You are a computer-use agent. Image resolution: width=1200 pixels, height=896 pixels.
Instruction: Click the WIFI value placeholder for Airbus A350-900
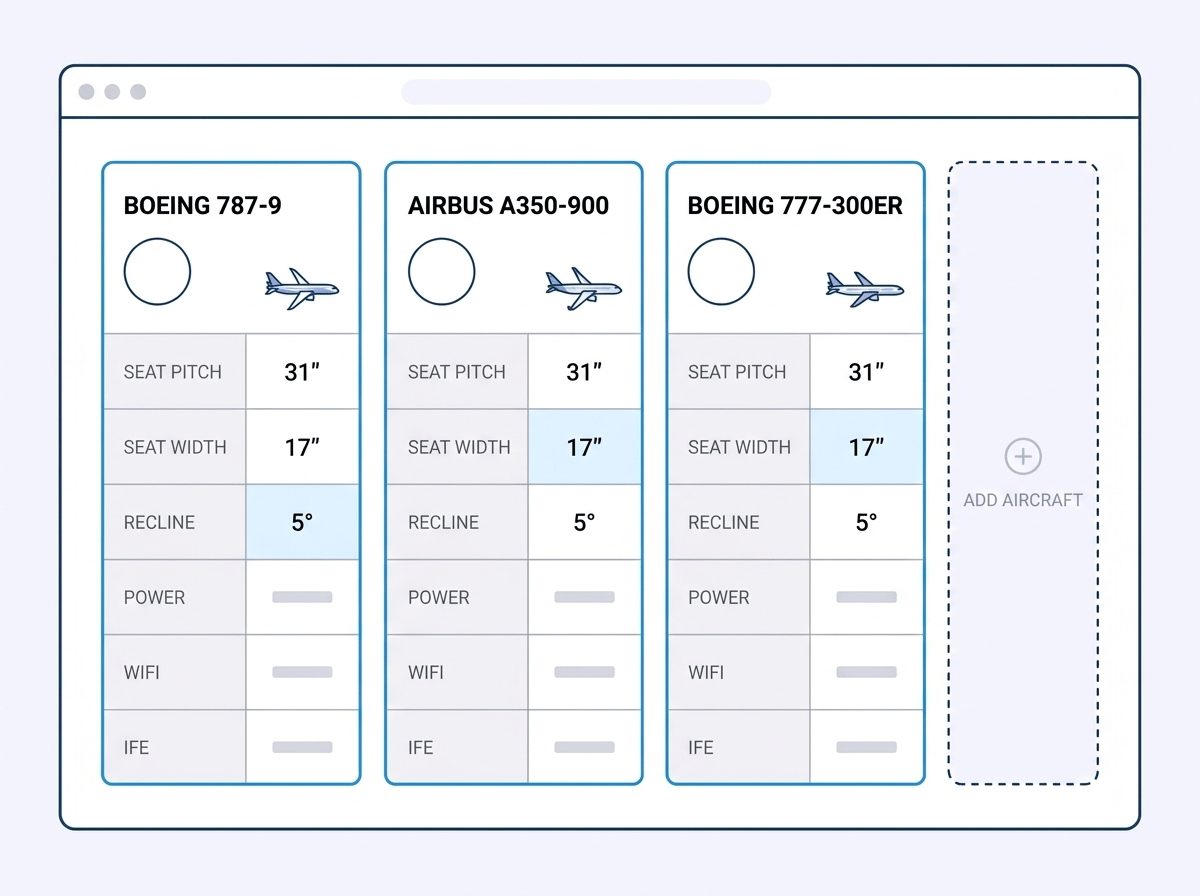tap(584, 672)
